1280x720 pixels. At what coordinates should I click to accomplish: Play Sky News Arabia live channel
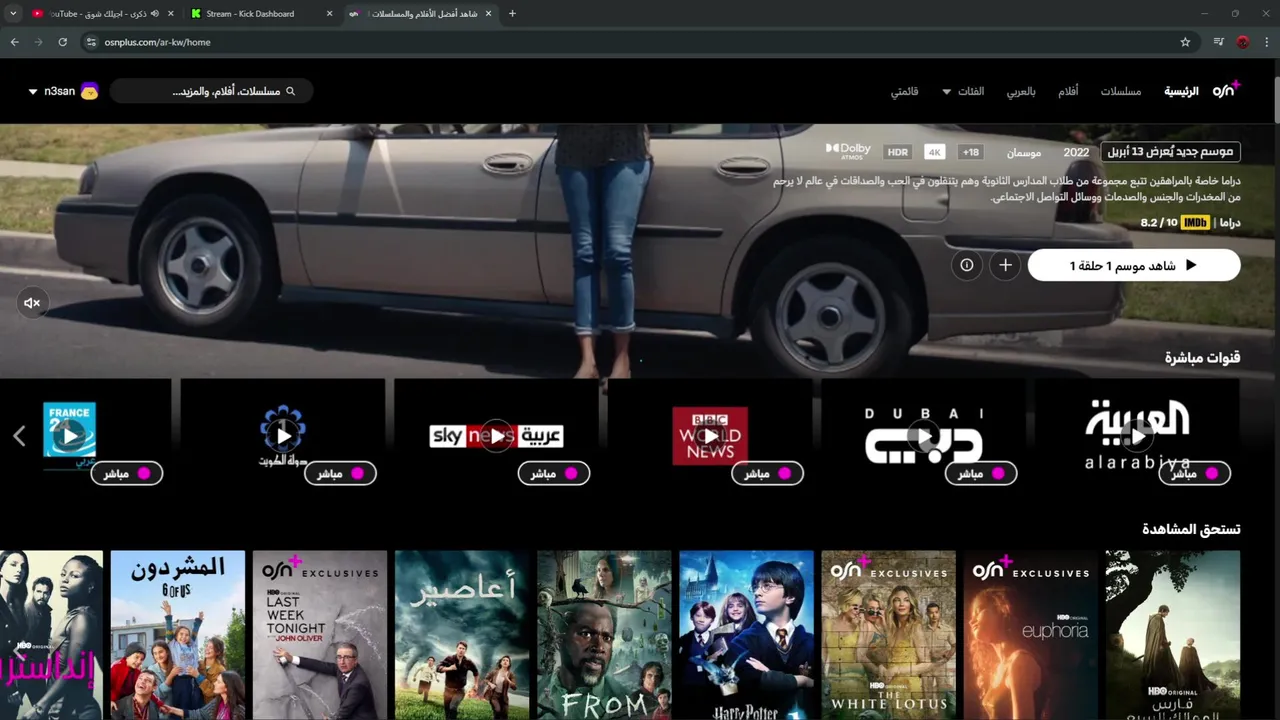click(x=496, y=436)
